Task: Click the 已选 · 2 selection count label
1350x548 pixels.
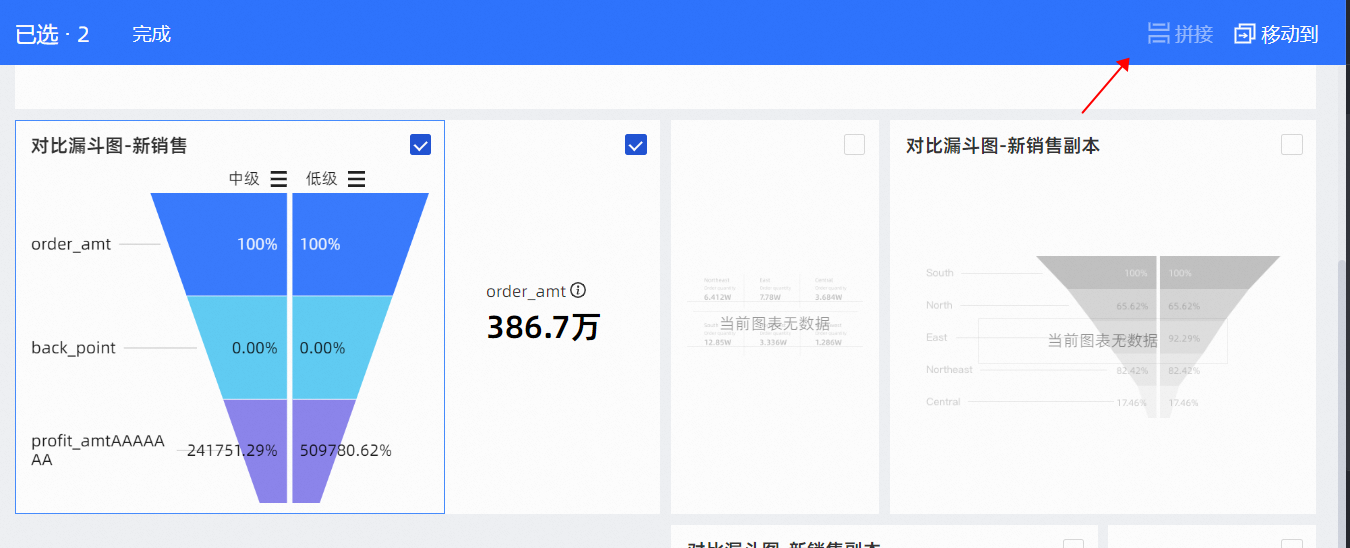Action: [53, 34]
